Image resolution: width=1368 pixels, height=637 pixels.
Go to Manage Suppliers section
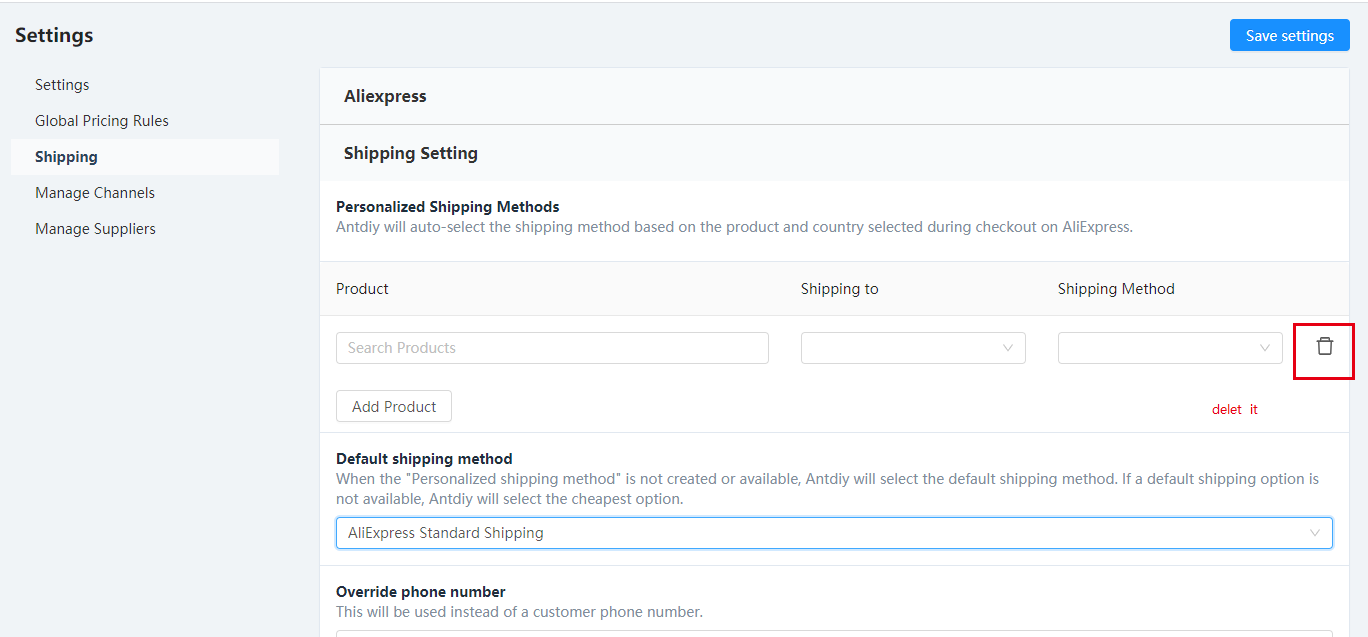(95, 229)
